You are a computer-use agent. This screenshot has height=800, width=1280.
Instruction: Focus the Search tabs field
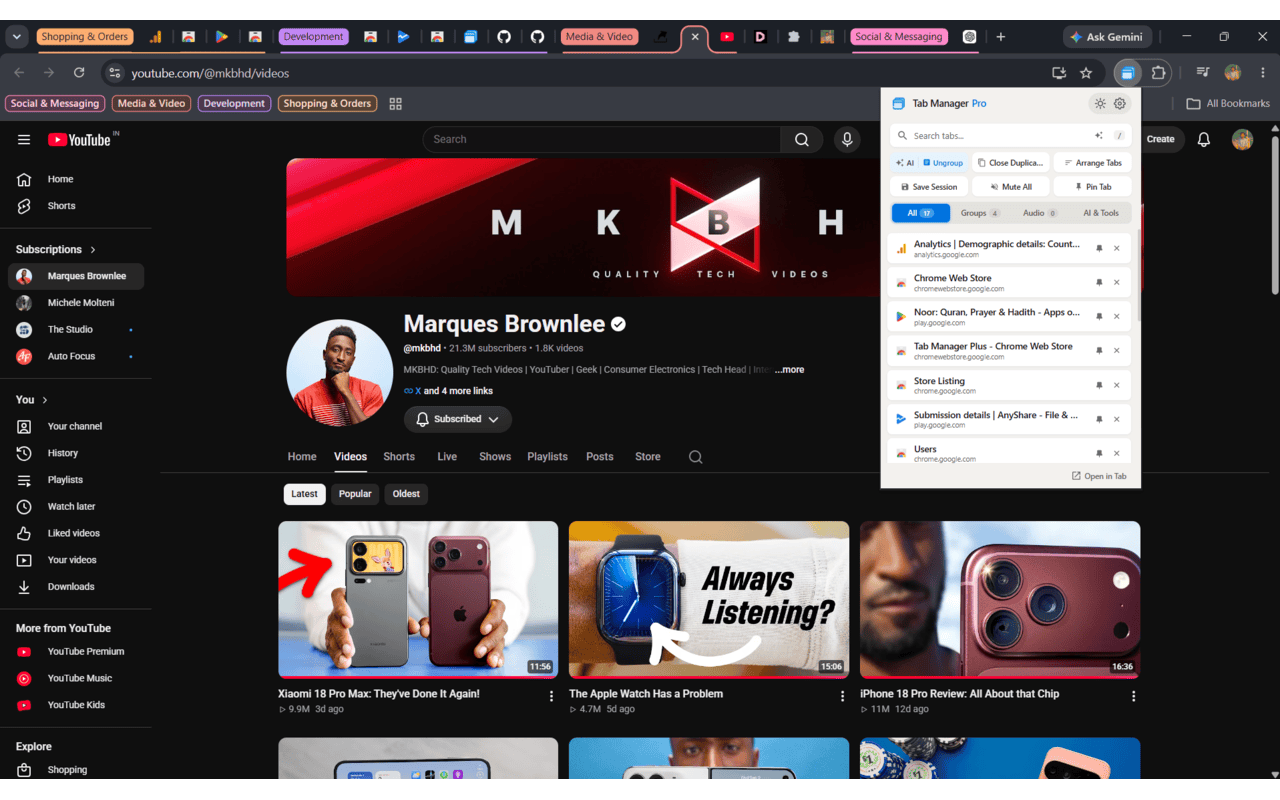[x=1011, y=135]
